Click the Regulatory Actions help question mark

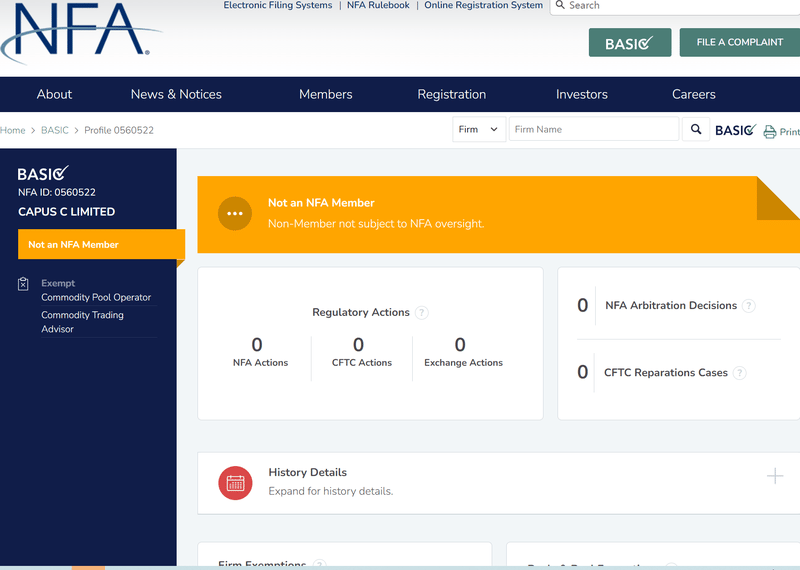point(421,312)
